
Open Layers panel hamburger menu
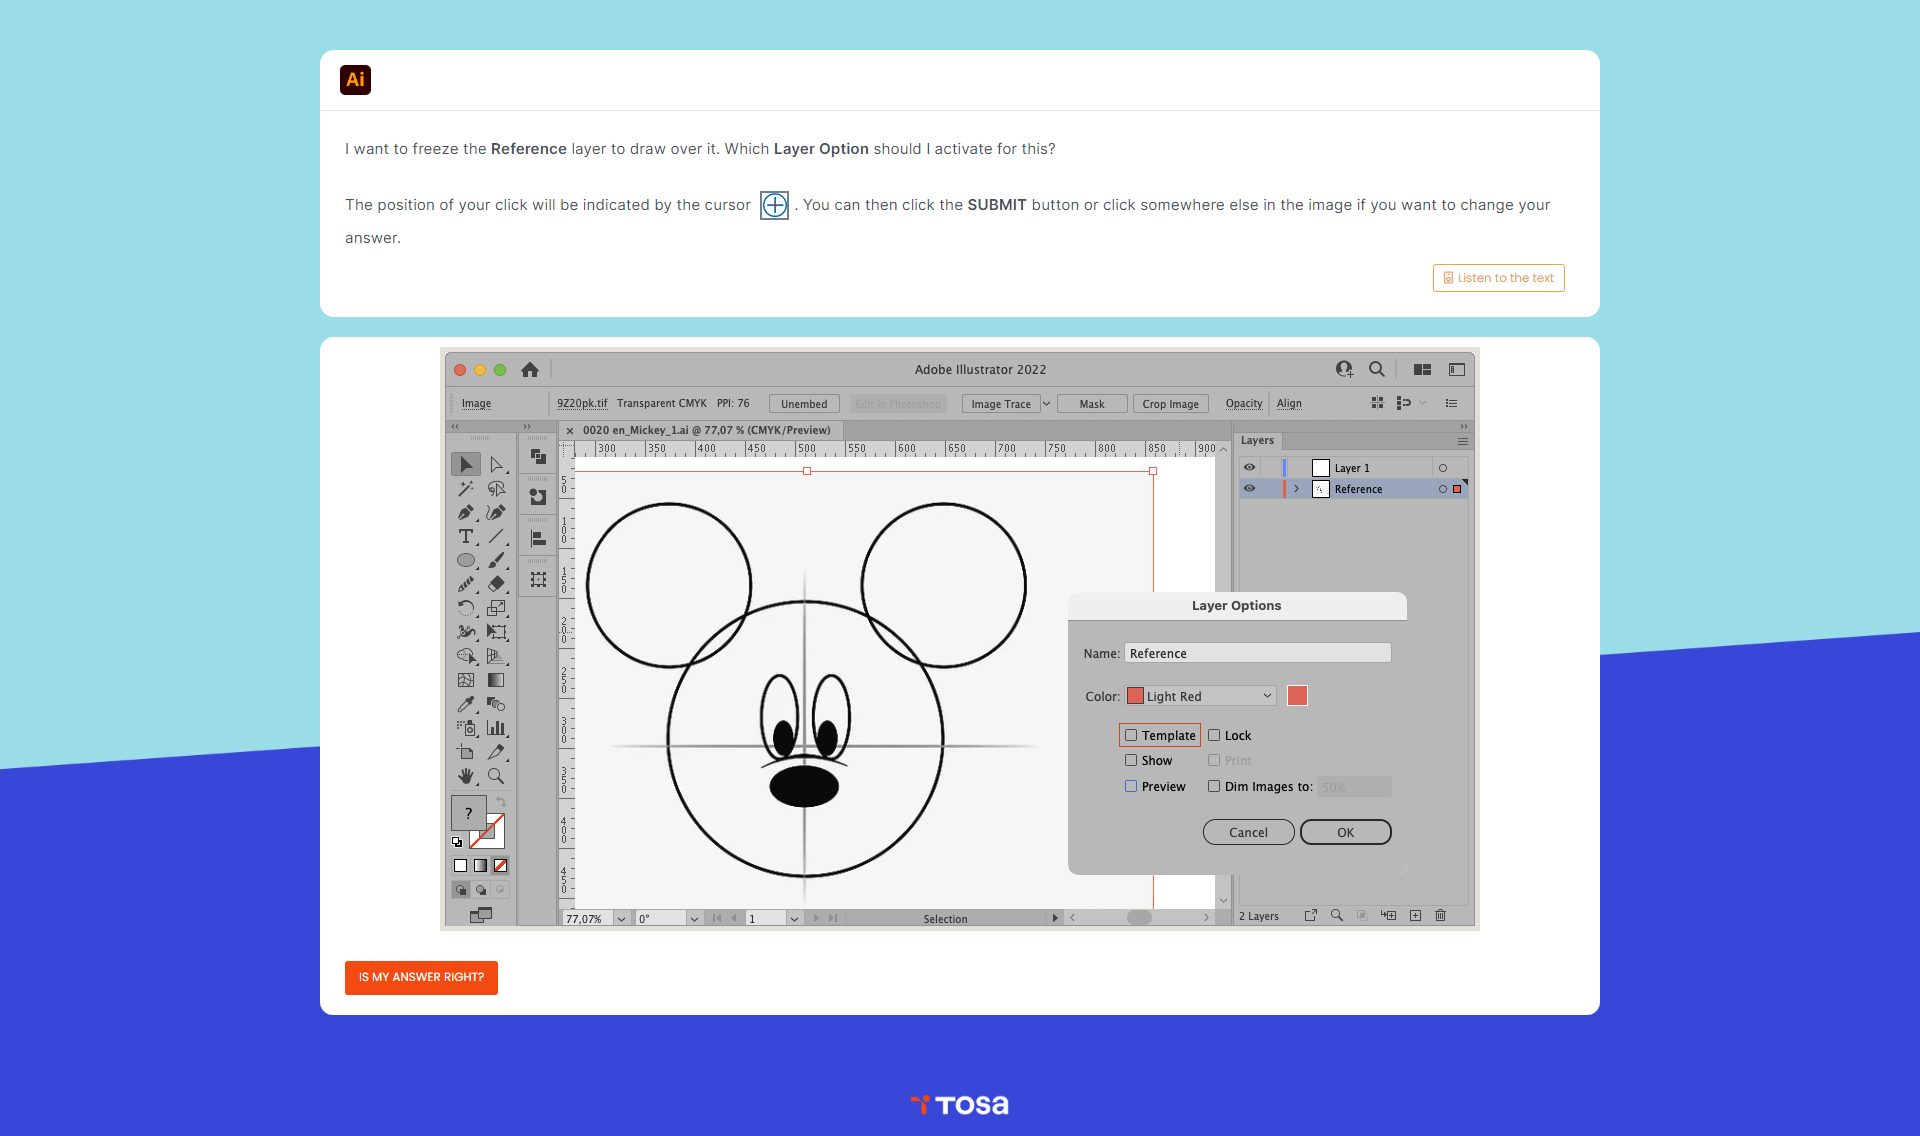1462,441
